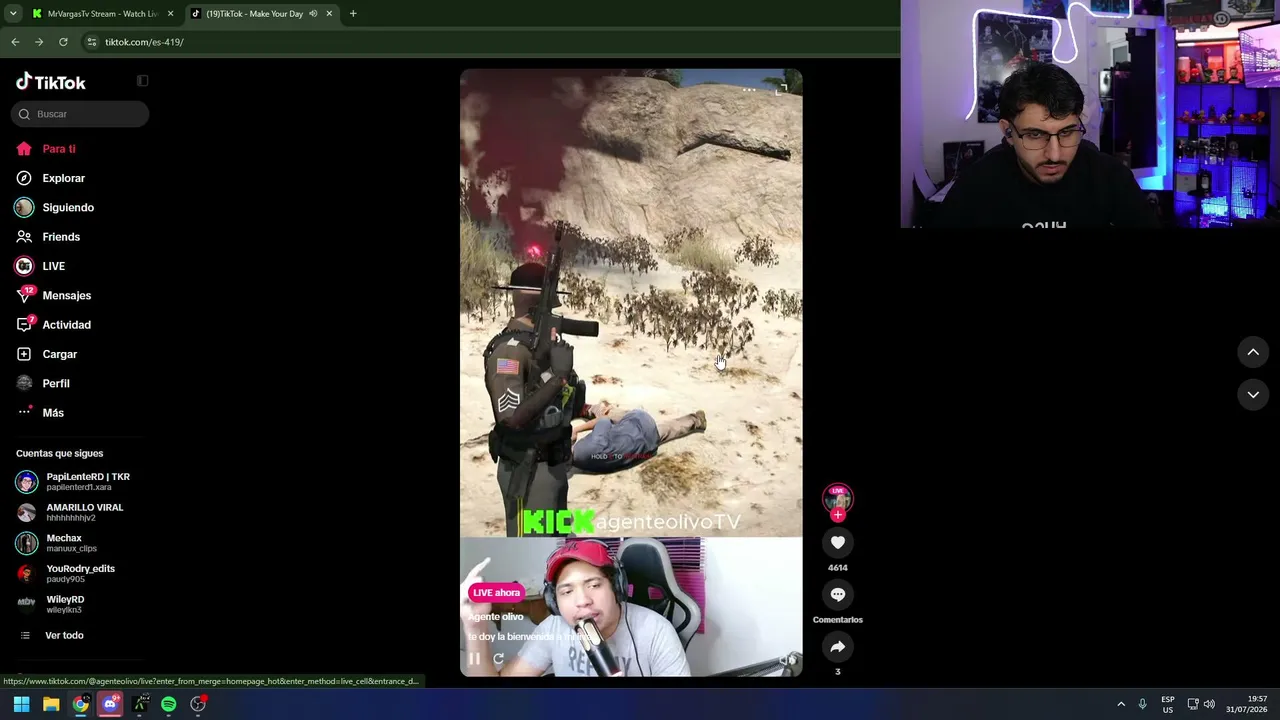Open Discord from the taskbar
The height and width of the screenshot is (720, 1280).
coord(110,704)
